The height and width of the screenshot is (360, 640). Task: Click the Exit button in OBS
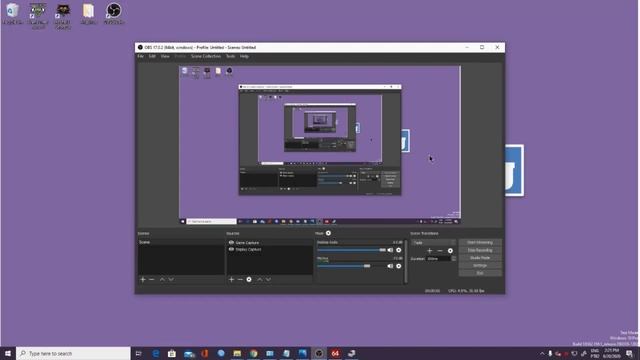[480, 273]
